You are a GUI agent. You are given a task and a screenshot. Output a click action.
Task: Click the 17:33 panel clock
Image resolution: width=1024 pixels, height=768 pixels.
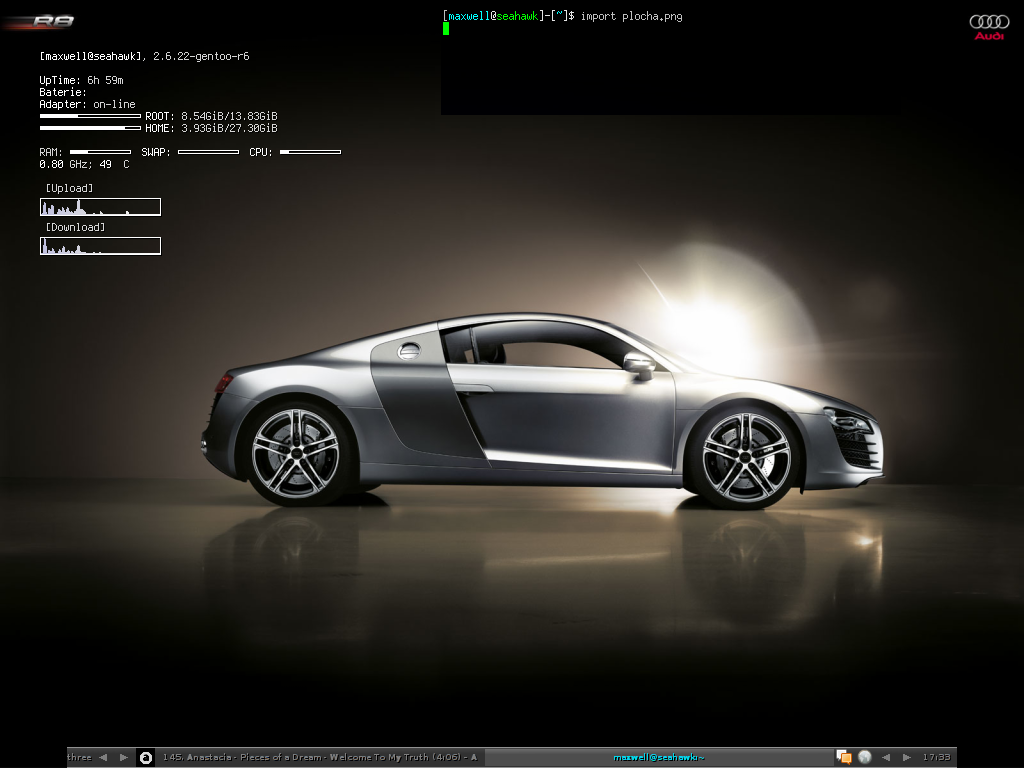937,757
